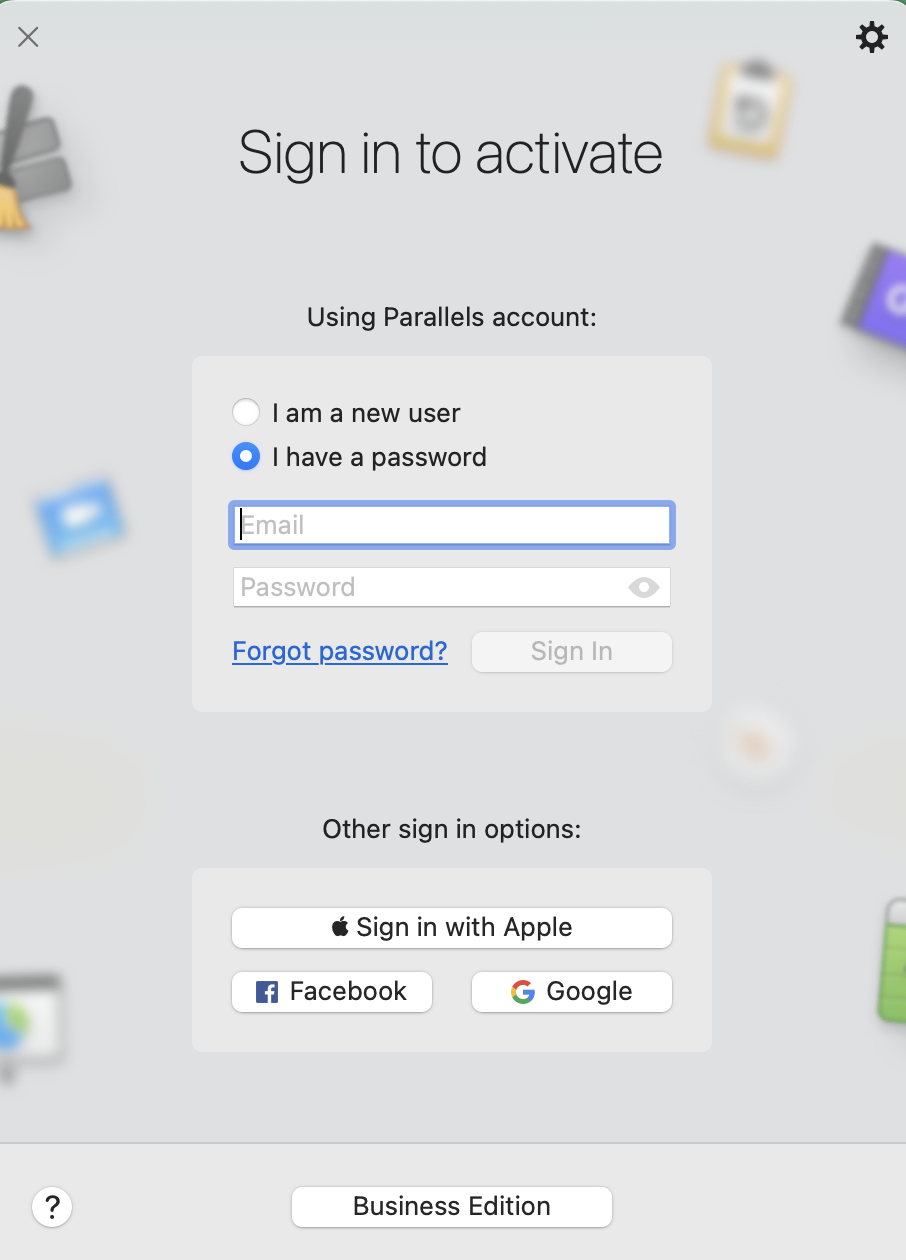Focus the Email input field
Image resolution: width=906 pixels, height=1260 pixels.
pyautogui.click(x=452, y=526)
